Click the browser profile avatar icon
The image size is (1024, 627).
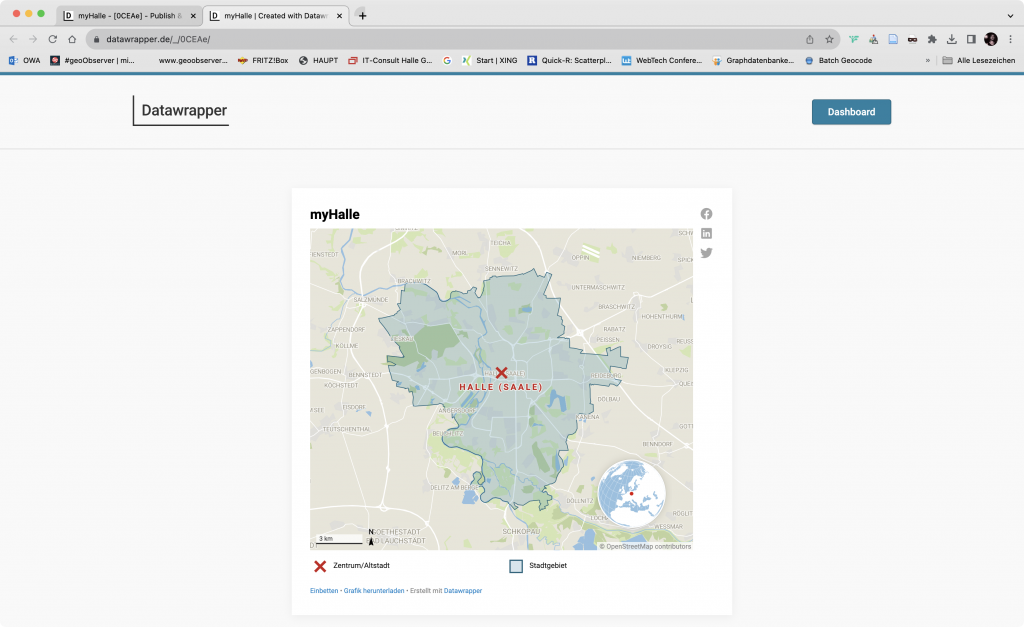tap(990, 39)
